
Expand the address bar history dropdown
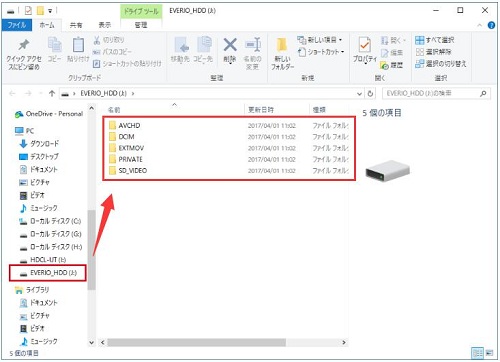click(x=359, y=94)
